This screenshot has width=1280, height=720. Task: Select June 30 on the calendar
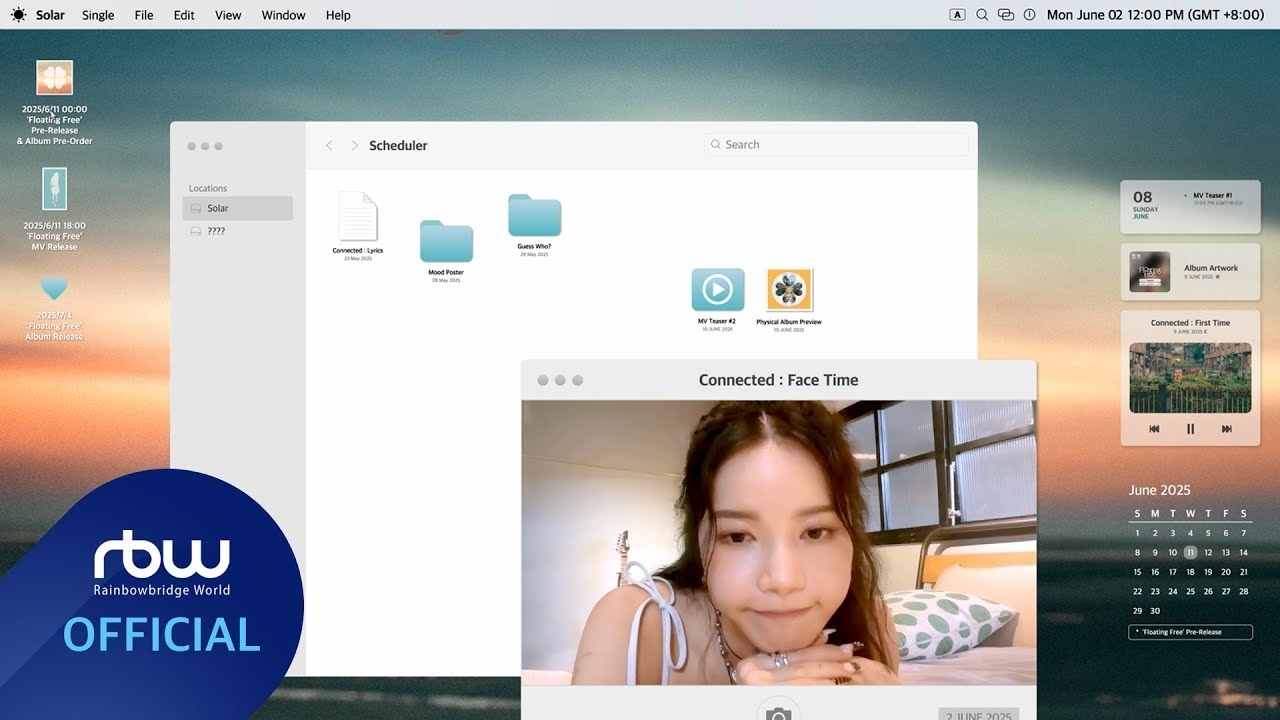pyautogui.click(x=1155, y=611)
